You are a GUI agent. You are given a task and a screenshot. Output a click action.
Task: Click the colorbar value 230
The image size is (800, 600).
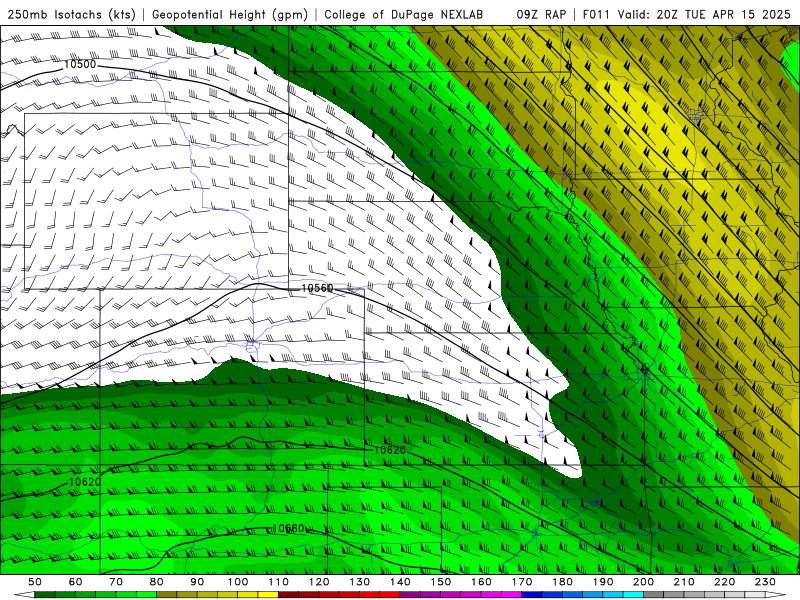[765, 582]
